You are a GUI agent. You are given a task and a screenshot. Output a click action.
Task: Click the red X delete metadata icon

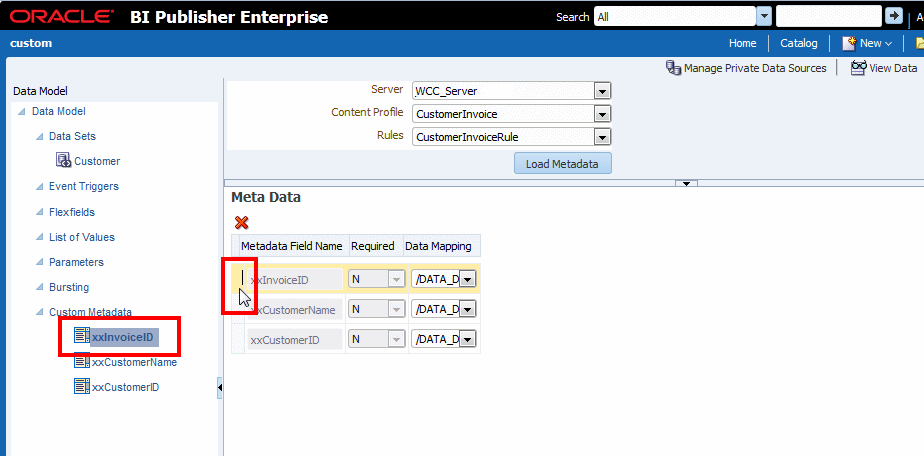pyautogui.click(x=241, y=223)
